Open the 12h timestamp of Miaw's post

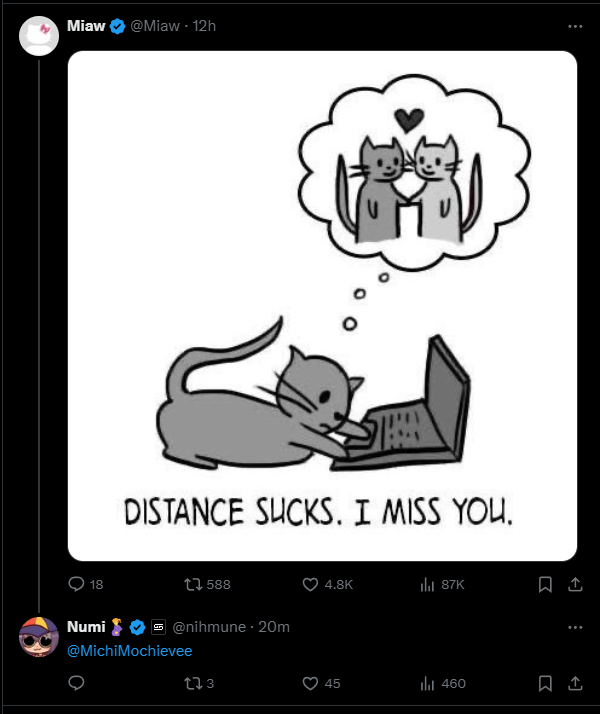point(203,26)
